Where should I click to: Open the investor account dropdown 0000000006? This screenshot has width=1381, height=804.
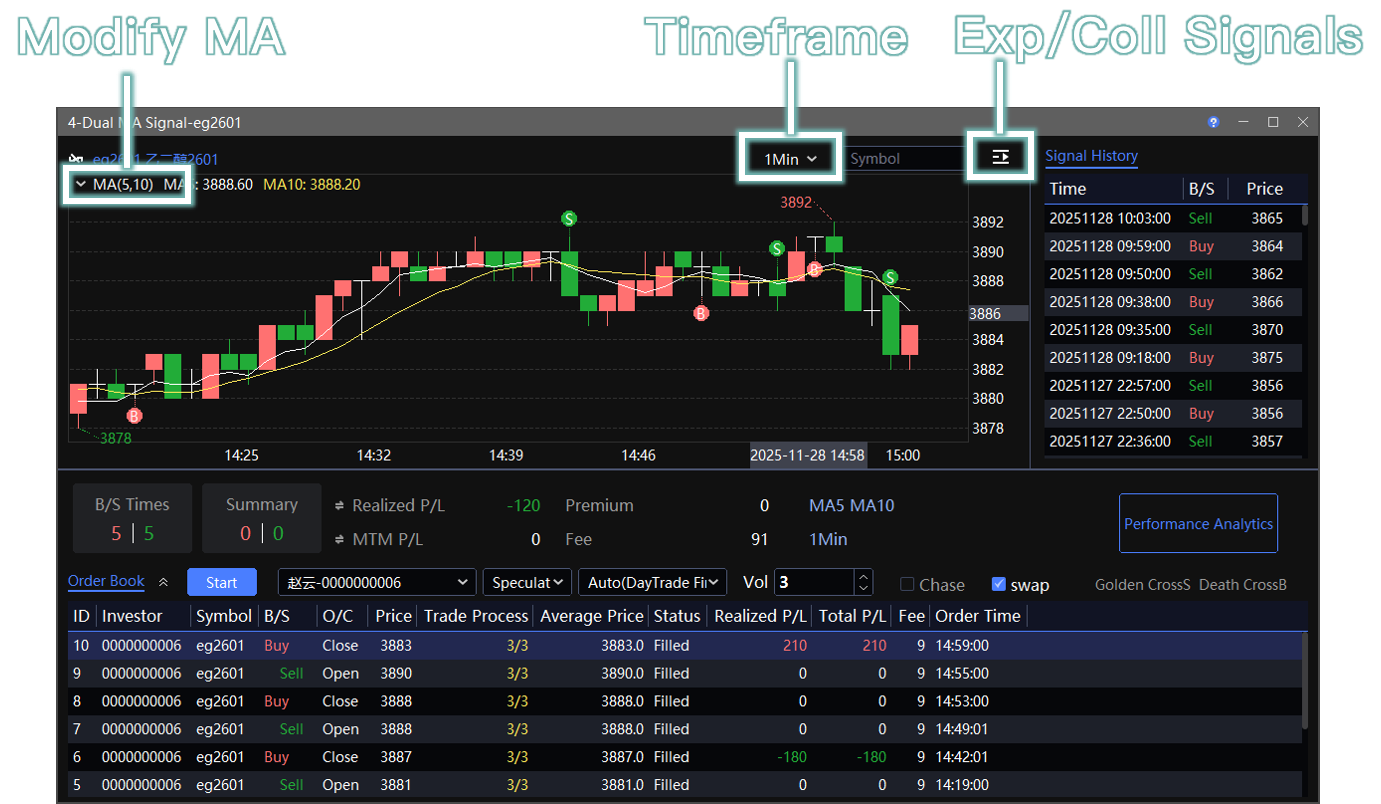coord(376,582)
